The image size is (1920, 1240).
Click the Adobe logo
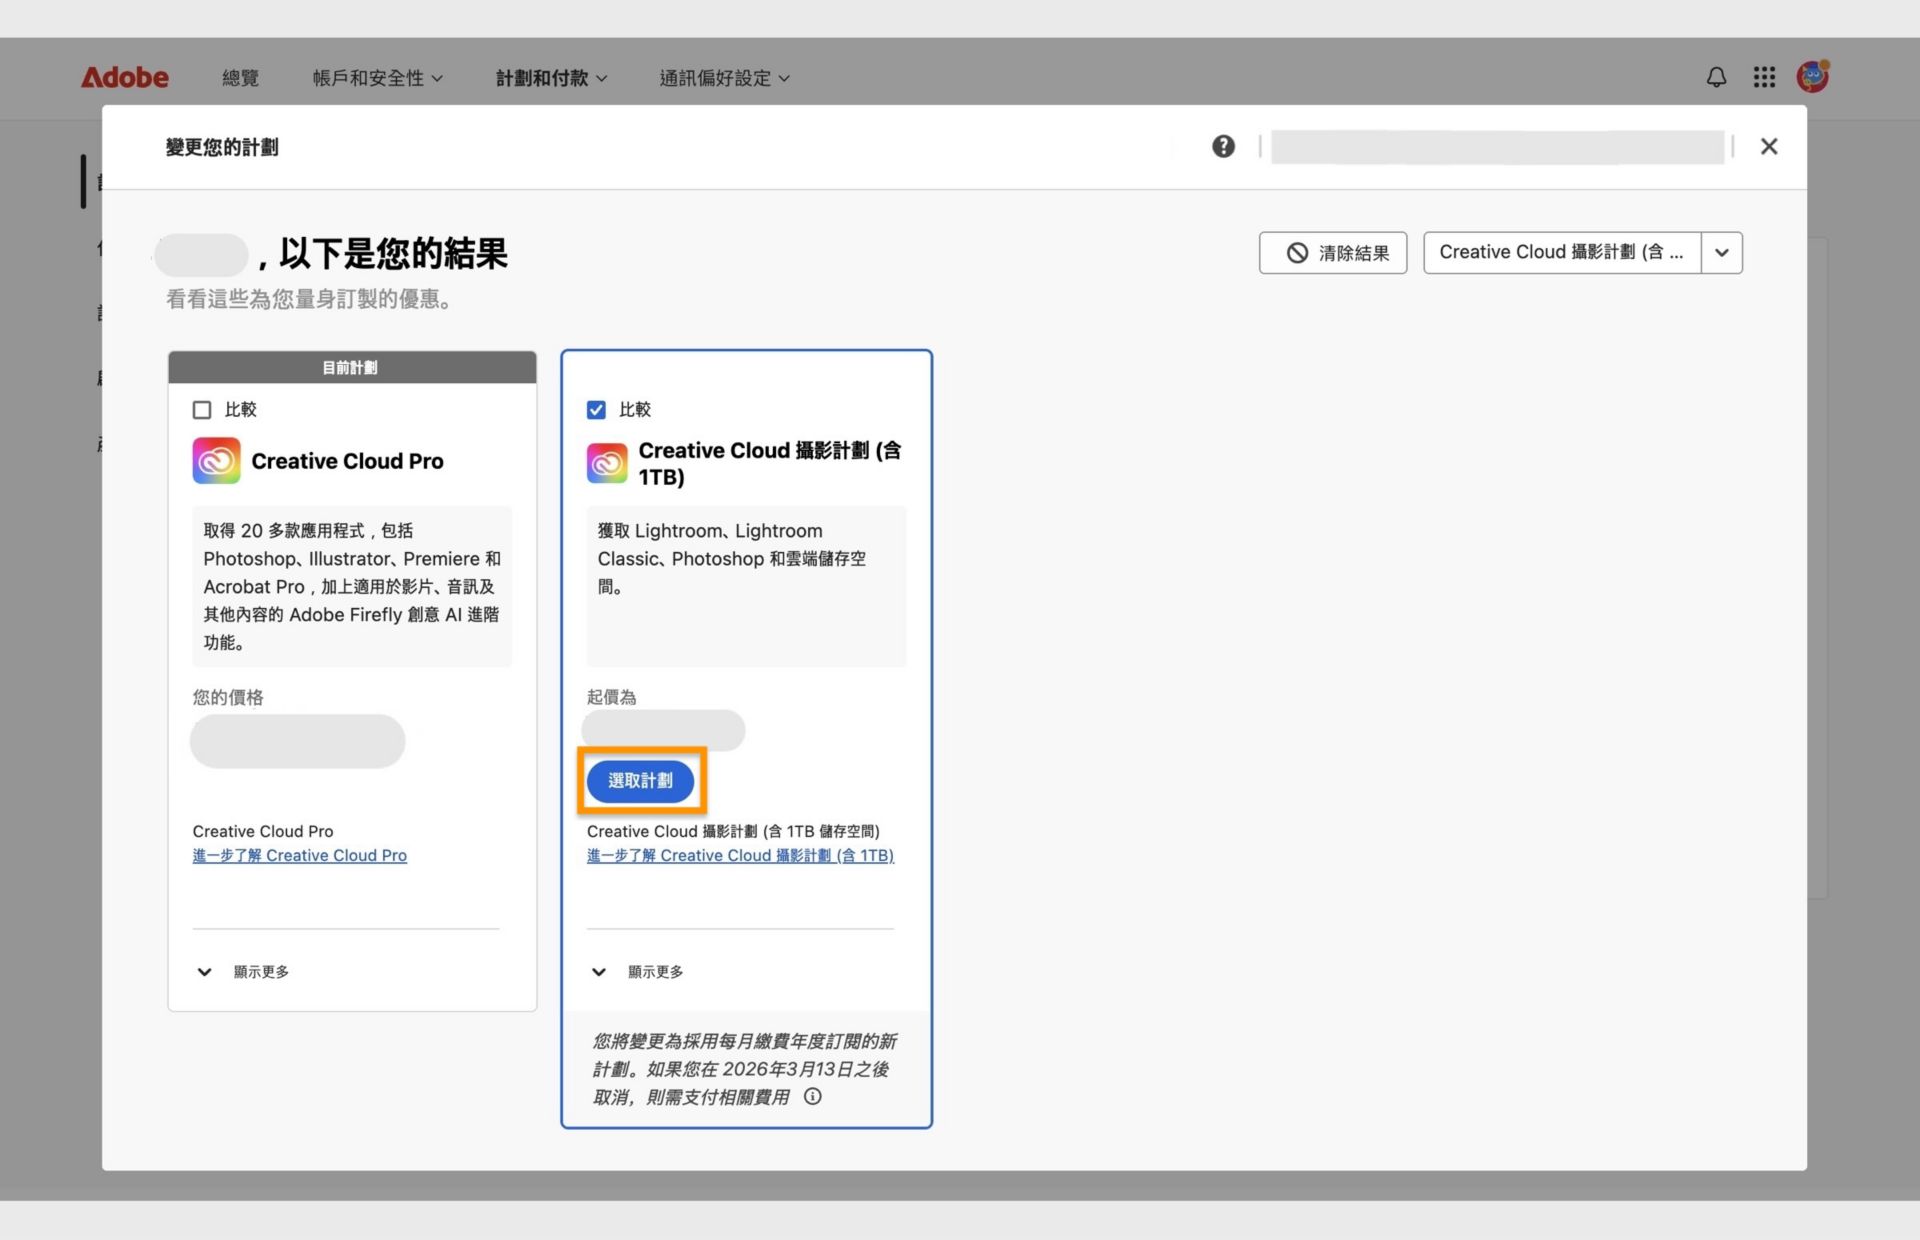[x=124, y=77]
